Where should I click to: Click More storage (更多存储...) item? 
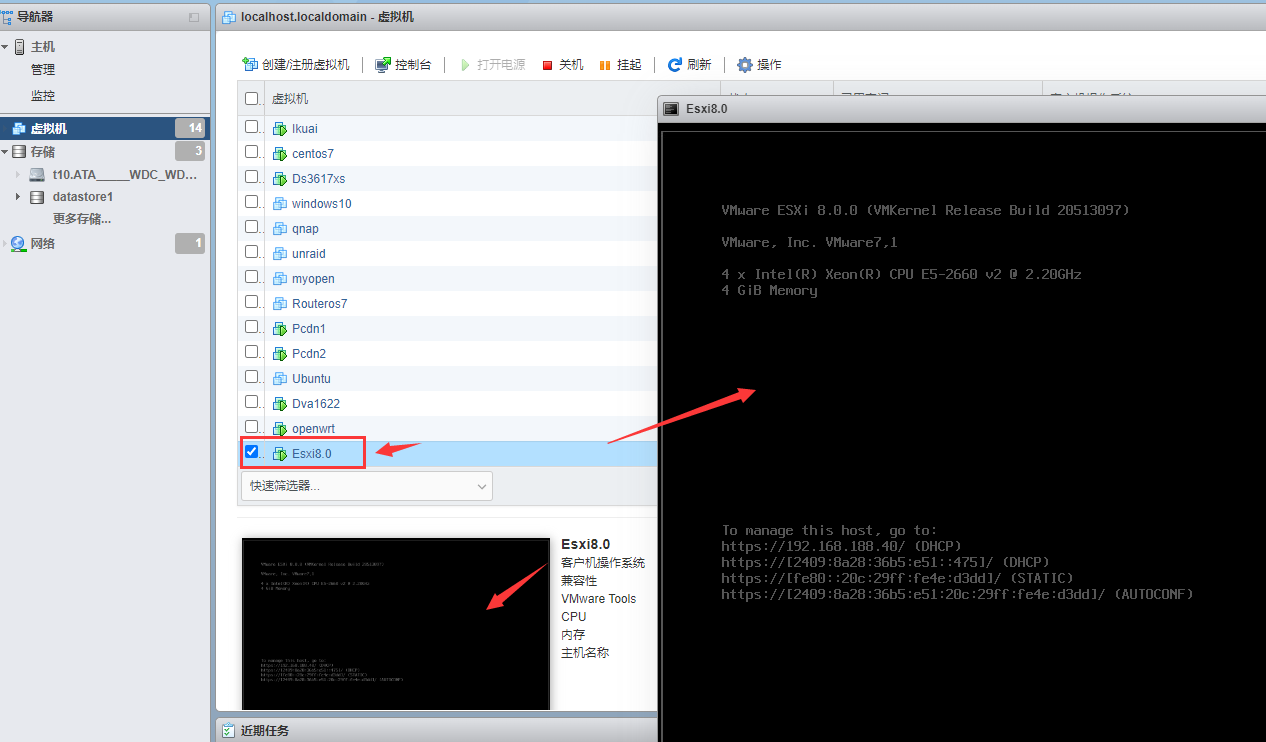[x=82, y=219]
